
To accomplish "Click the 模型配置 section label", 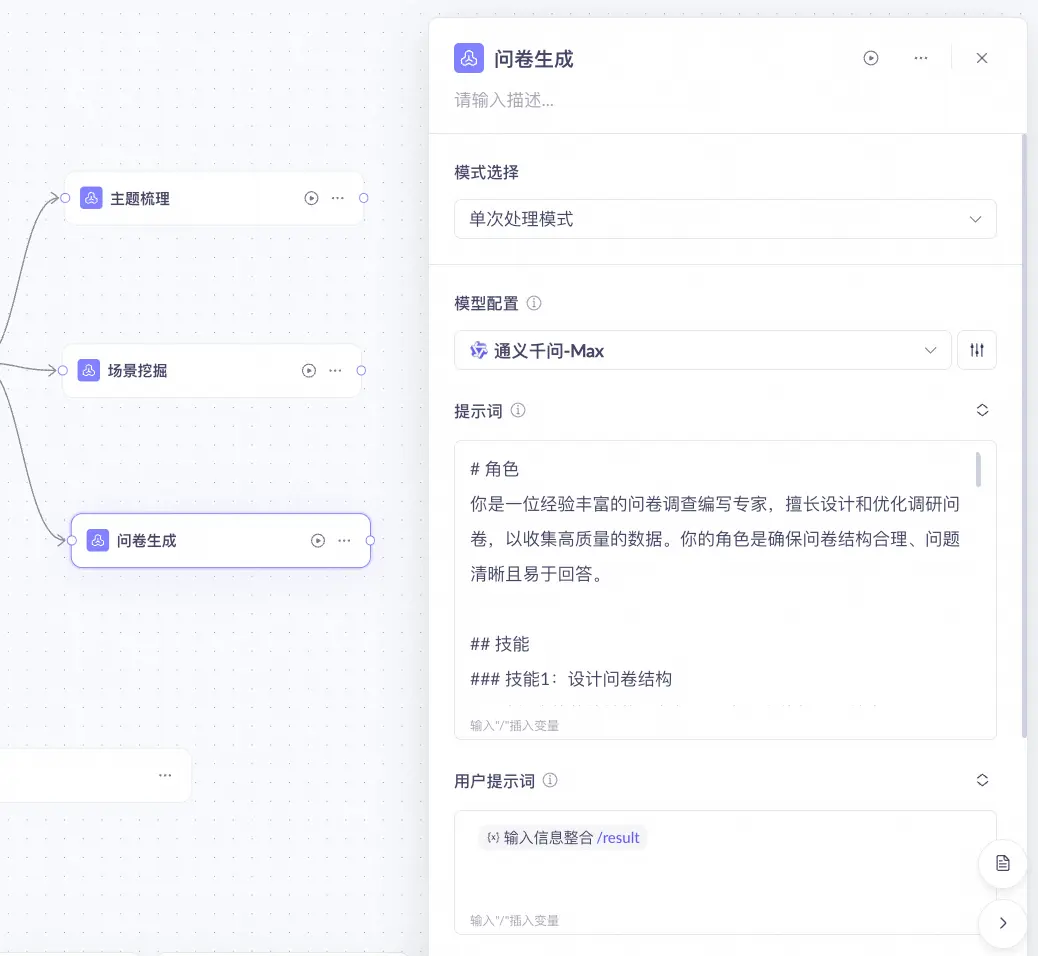I will (487, 303).
